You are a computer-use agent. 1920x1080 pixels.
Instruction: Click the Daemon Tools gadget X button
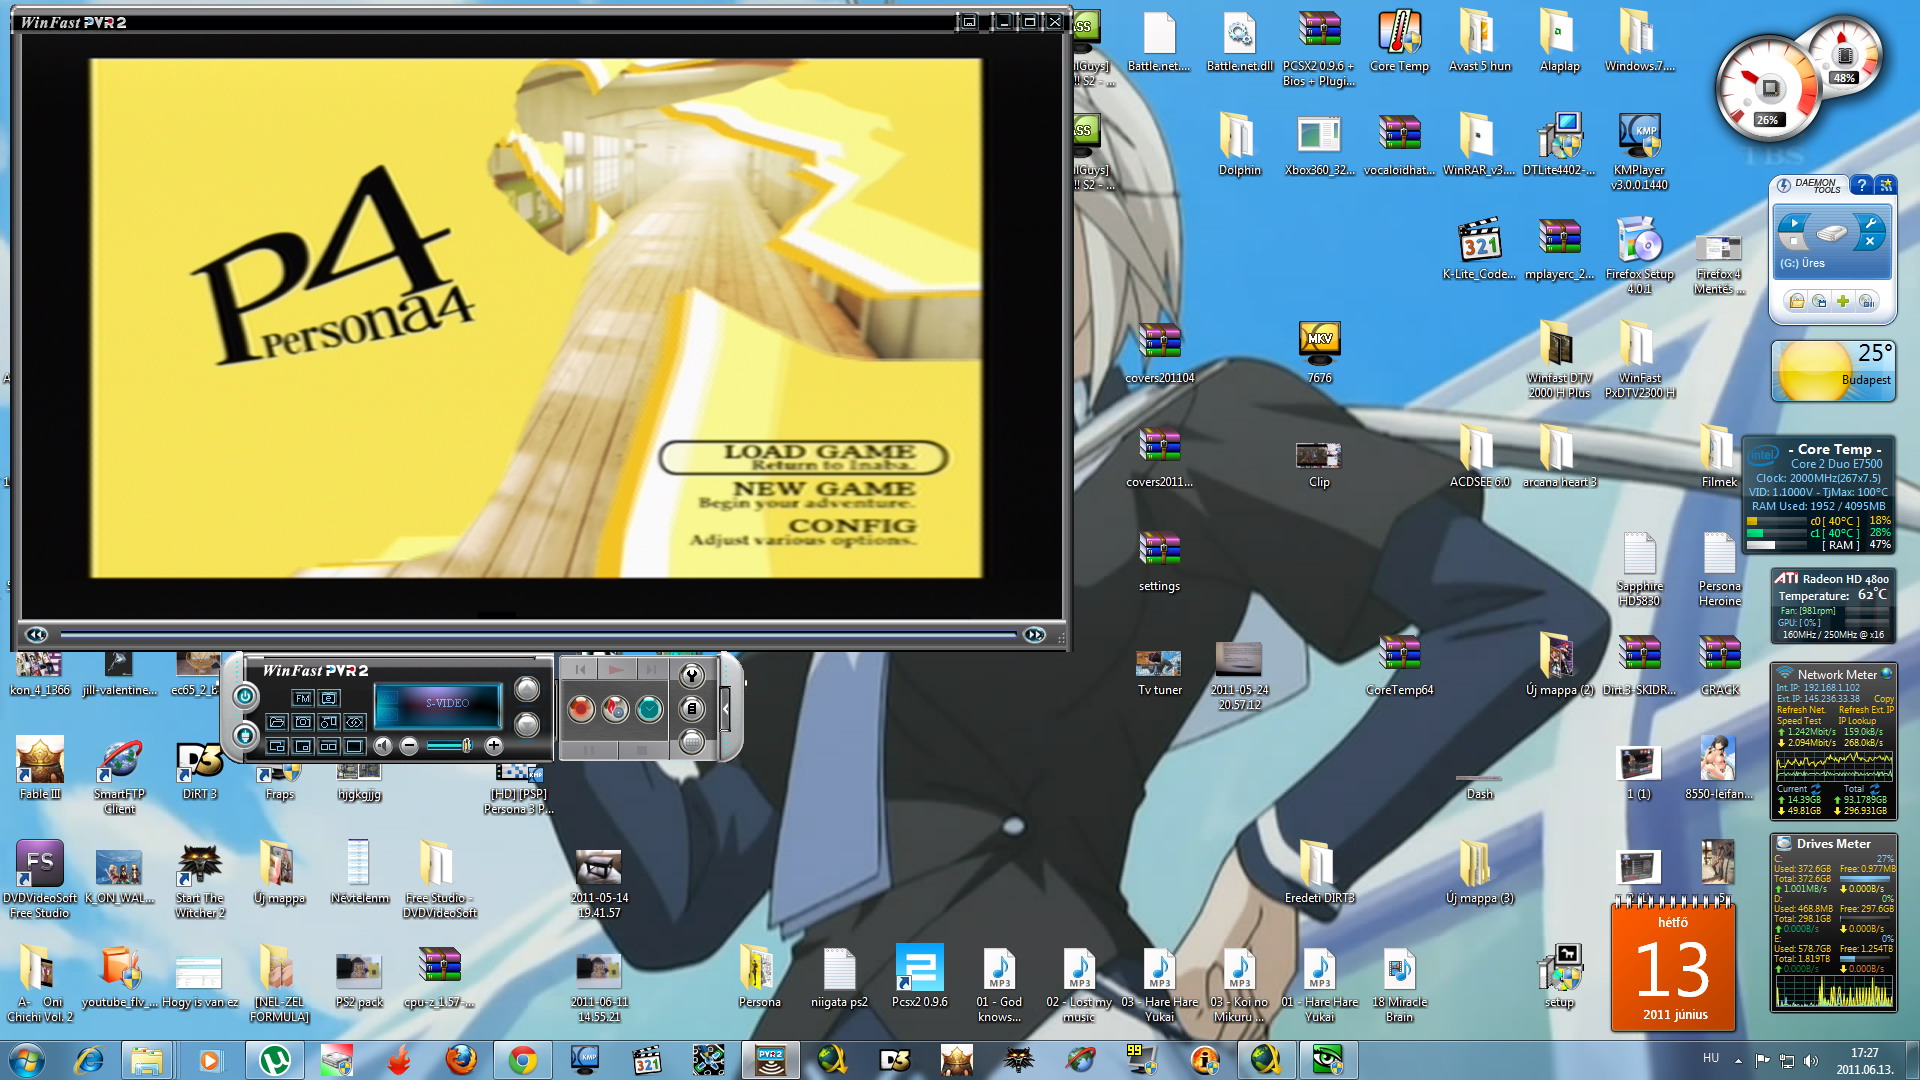[x=1870, y=241]
